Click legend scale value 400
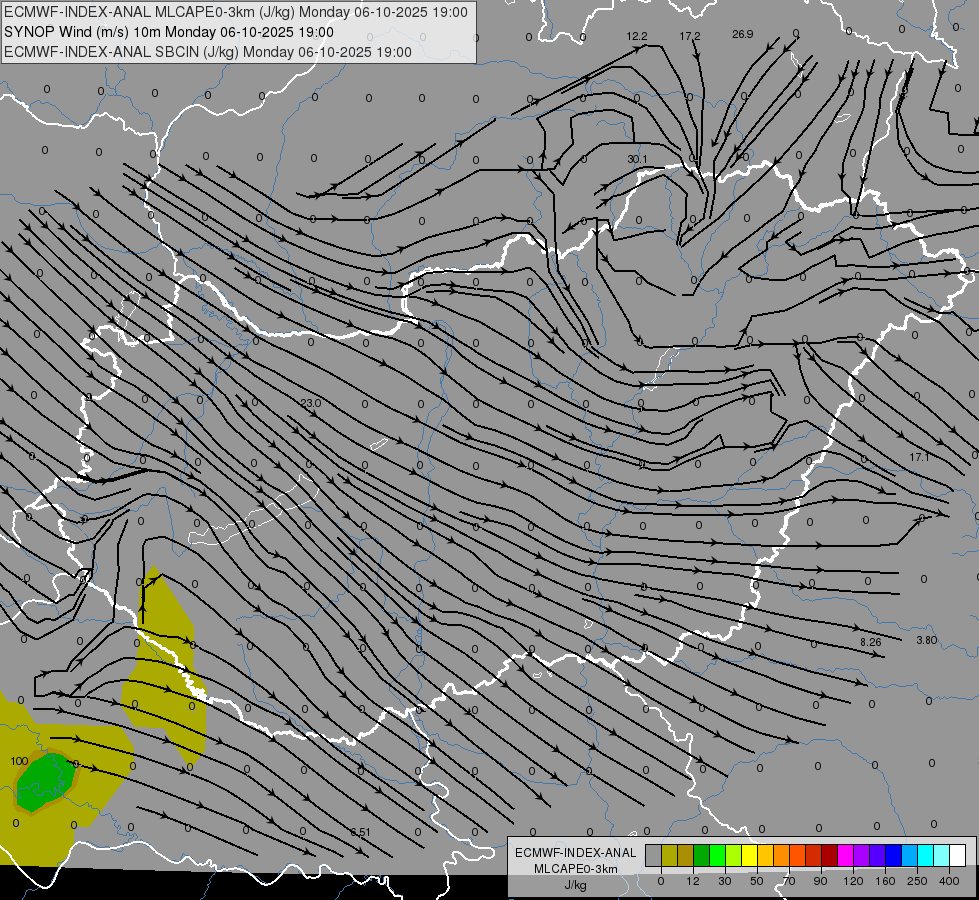Viewport: 979px width, 900px height. click(x=949, y=881)
